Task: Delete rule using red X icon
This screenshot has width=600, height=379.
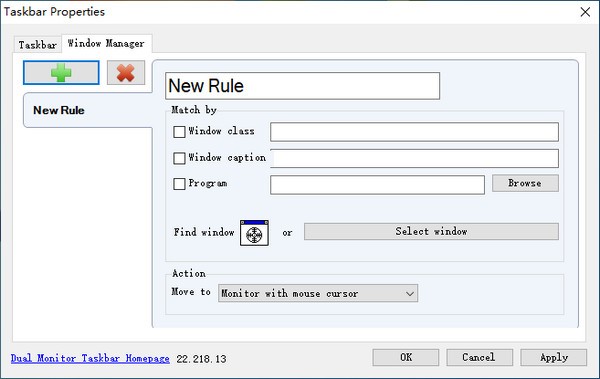Action: [x=126, y=72]
